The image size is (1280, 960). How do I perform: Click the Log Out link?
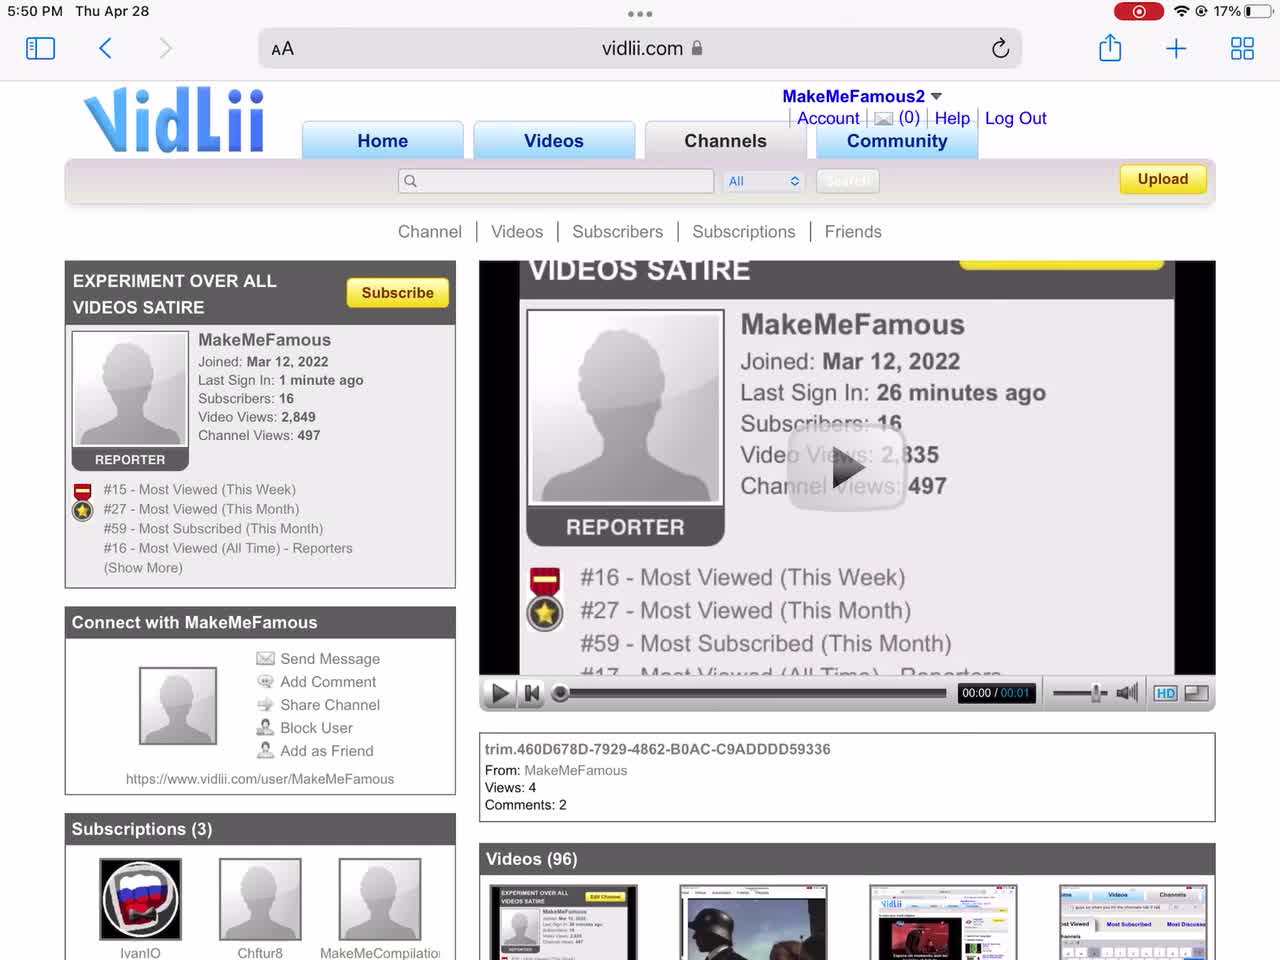coord(1016,118)
